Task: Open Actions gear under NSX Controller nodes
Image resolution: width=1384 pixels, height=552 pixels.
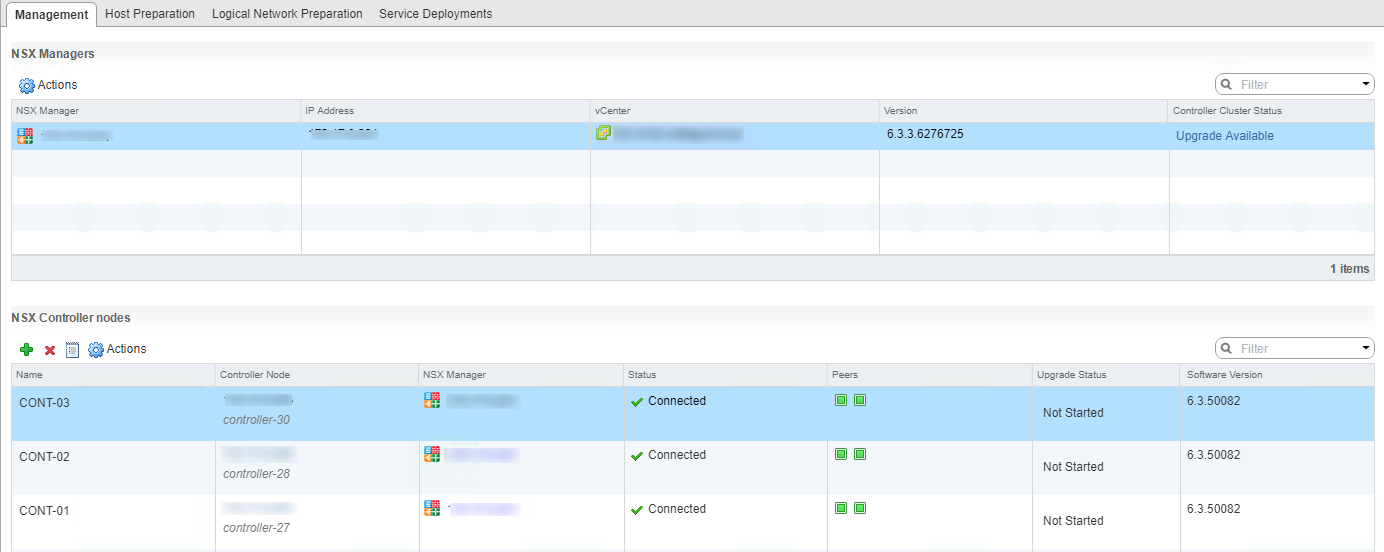Action: pos(117,349)
